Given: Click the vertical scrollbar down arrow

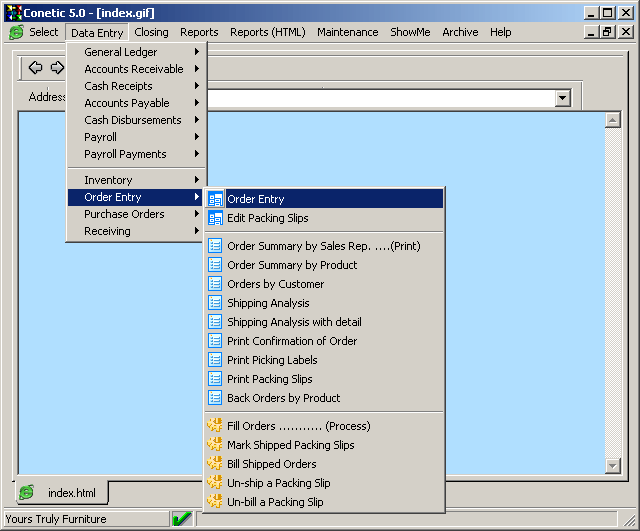Looking at the screenshot, I should tap(613, 466).
